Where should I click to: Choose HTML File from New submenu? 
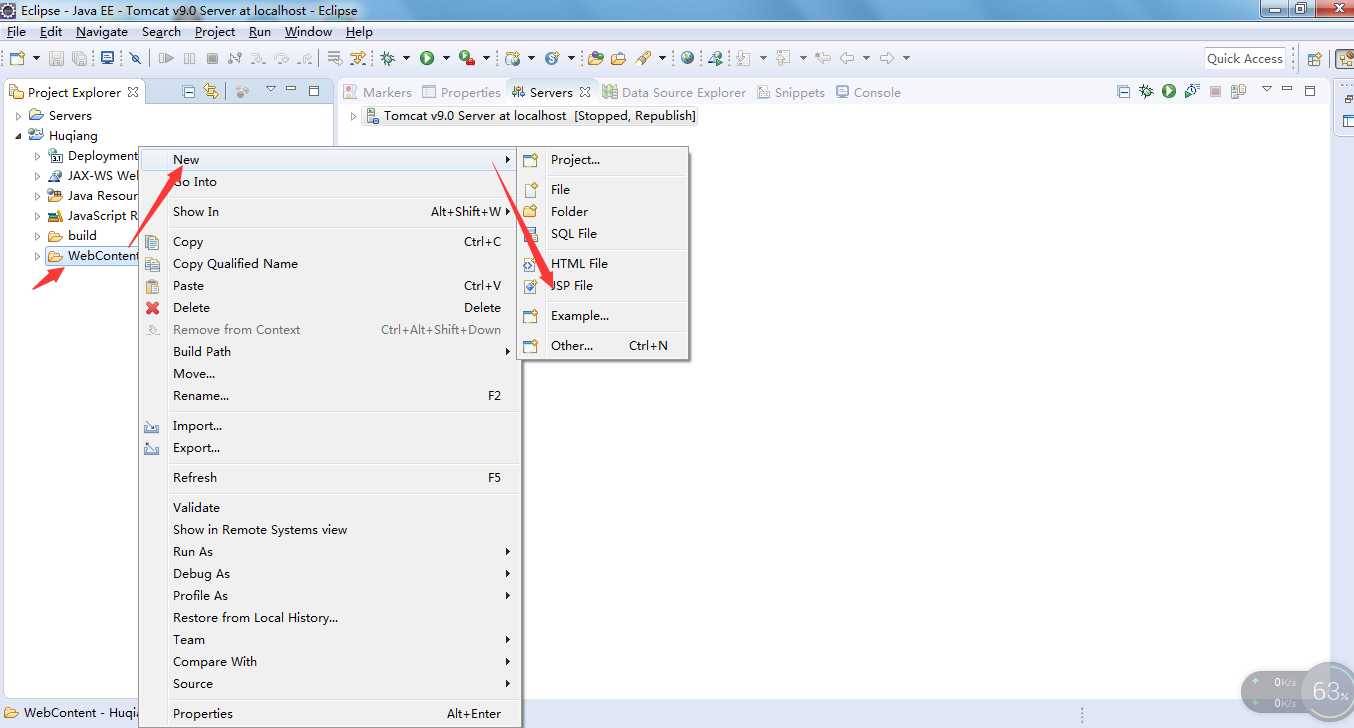603,264
